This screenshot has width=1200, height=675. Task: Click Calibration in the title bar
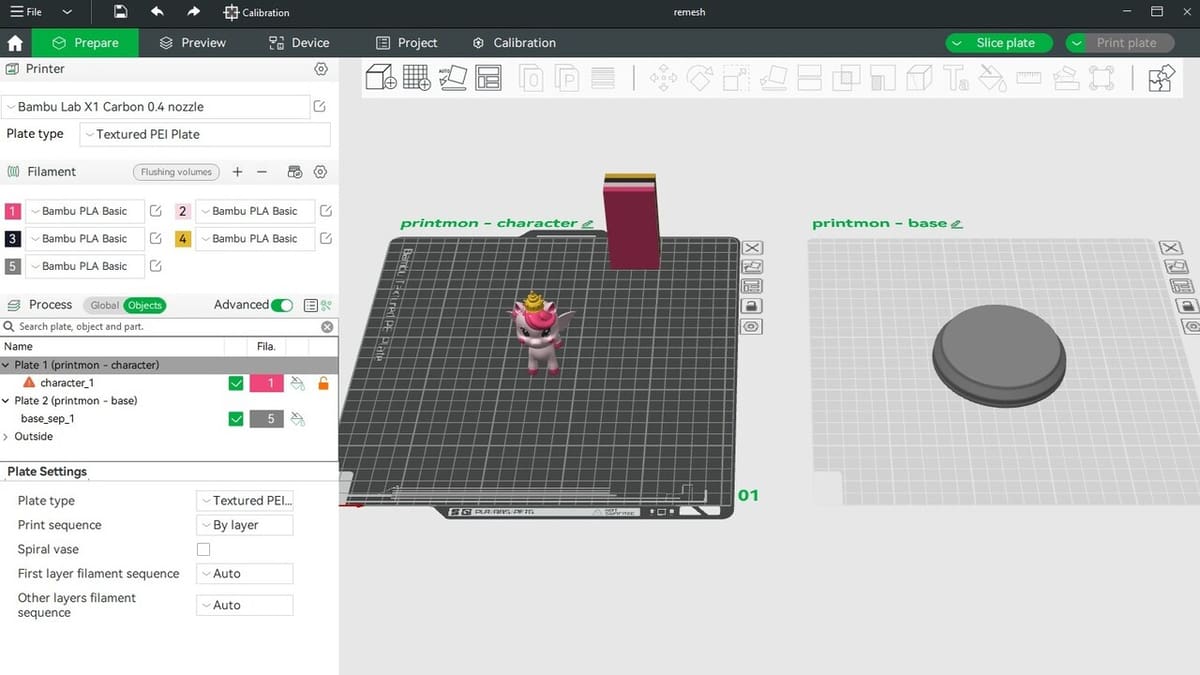point(256,12)
